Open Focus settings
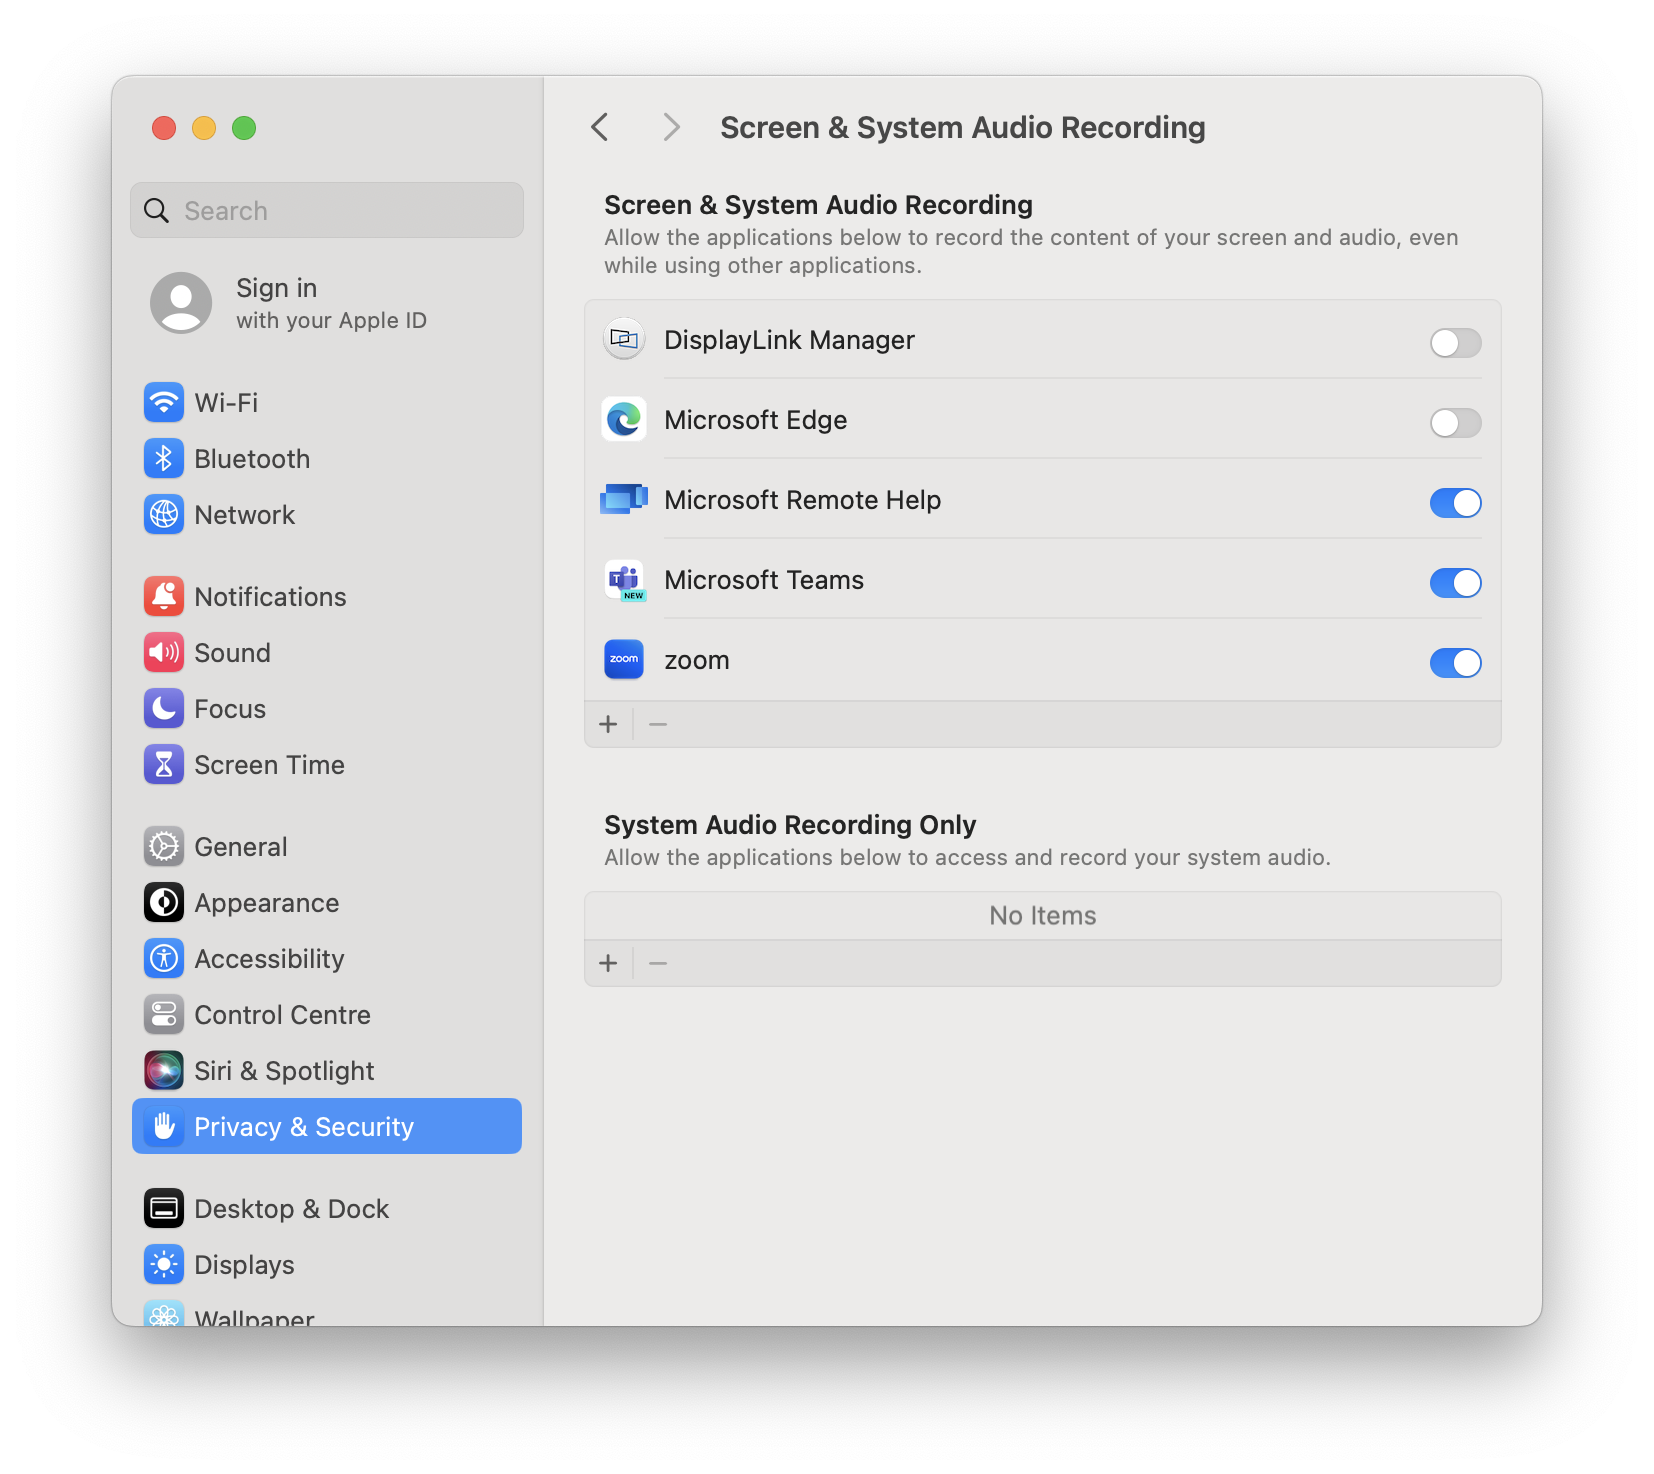 [327, 709]
